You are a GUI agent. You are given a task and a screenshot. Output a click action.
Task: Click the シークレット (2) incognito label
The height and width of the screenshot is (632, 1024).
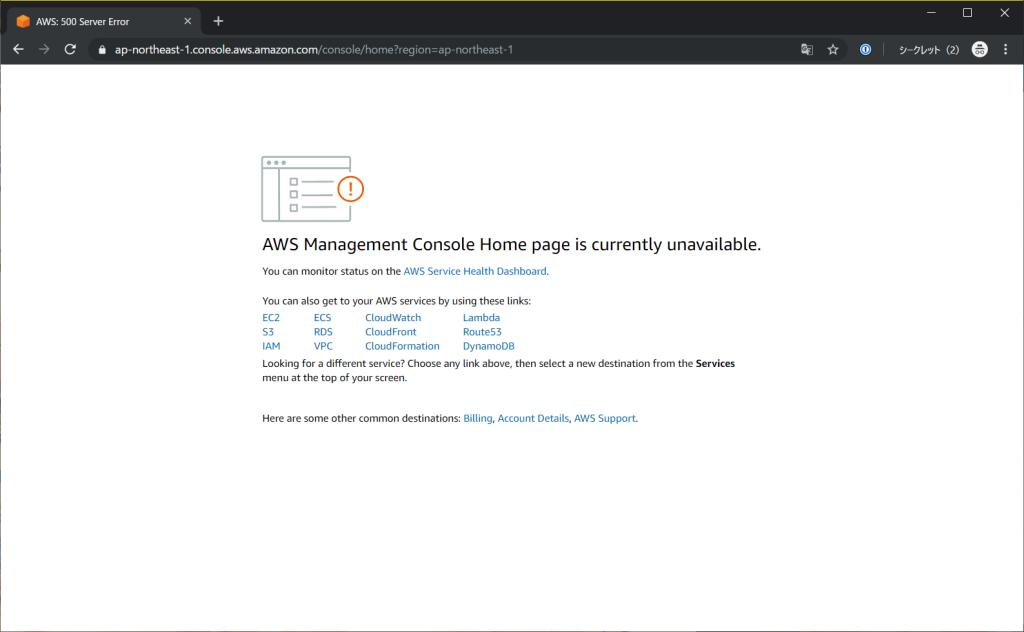coord(929,50)
